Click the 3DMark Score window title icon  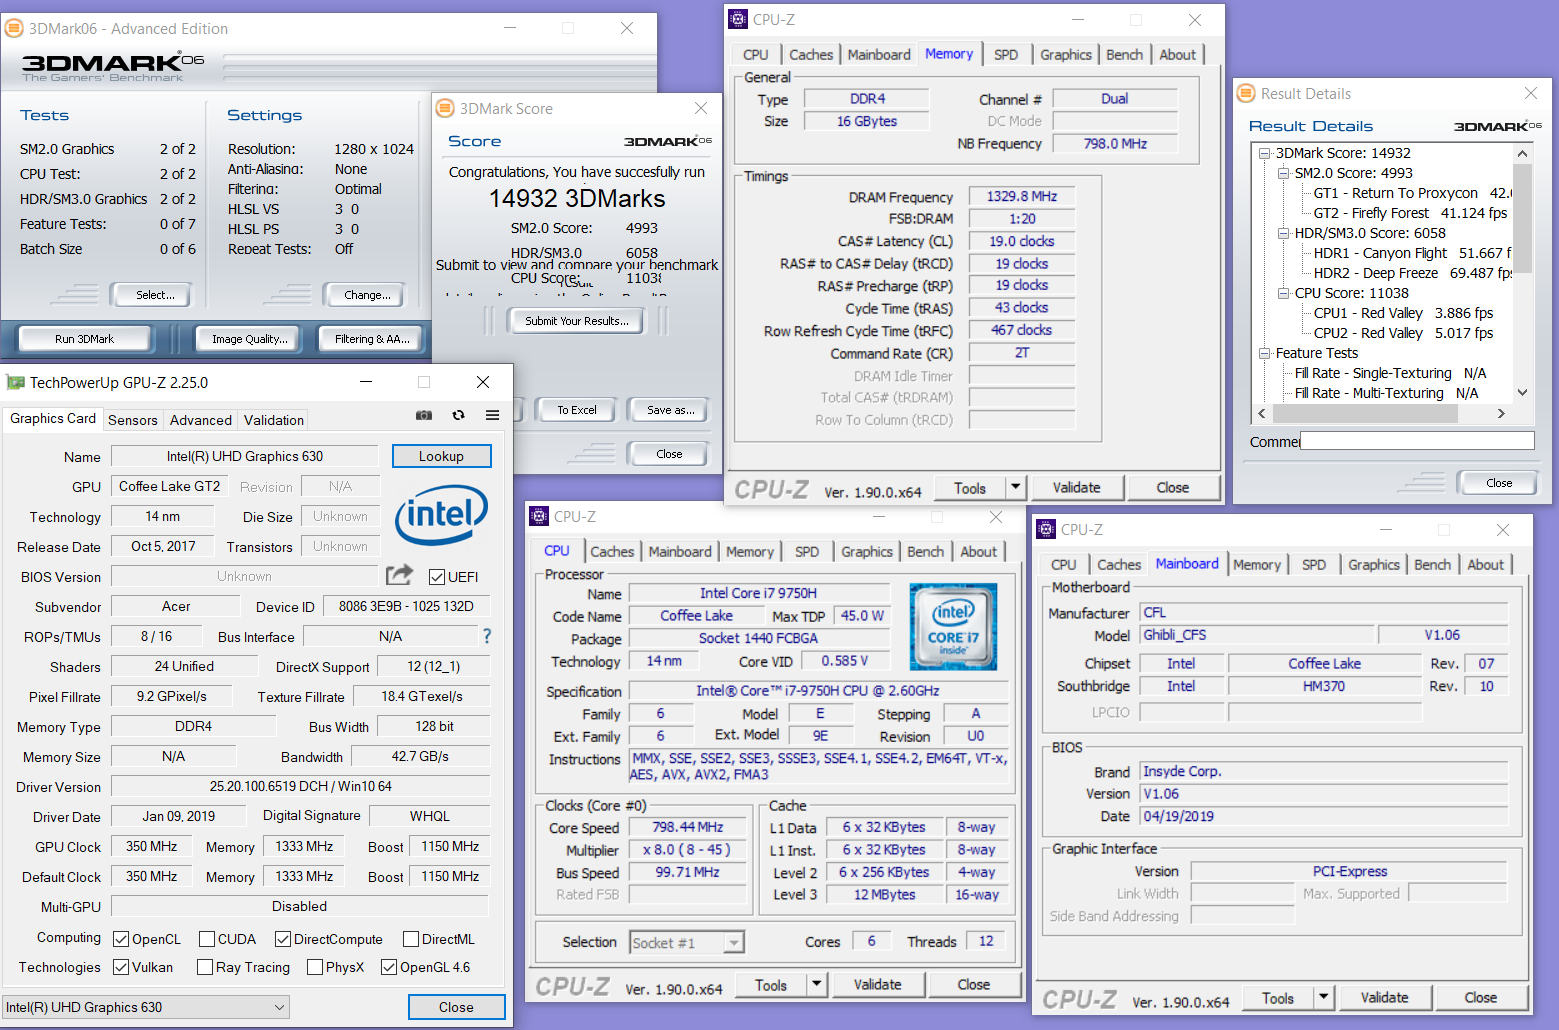(x=445, y=108)
